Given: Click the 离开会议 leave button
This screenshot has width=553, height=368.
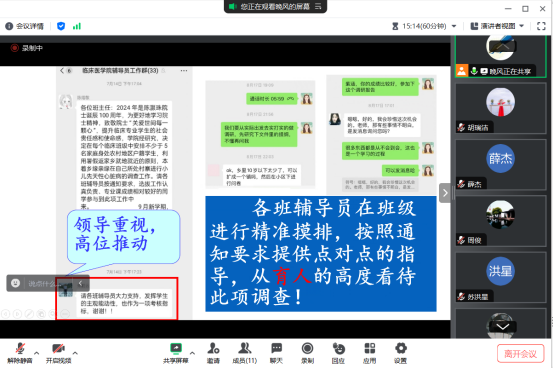Looking at the screenshot, I should click(520, 354).
